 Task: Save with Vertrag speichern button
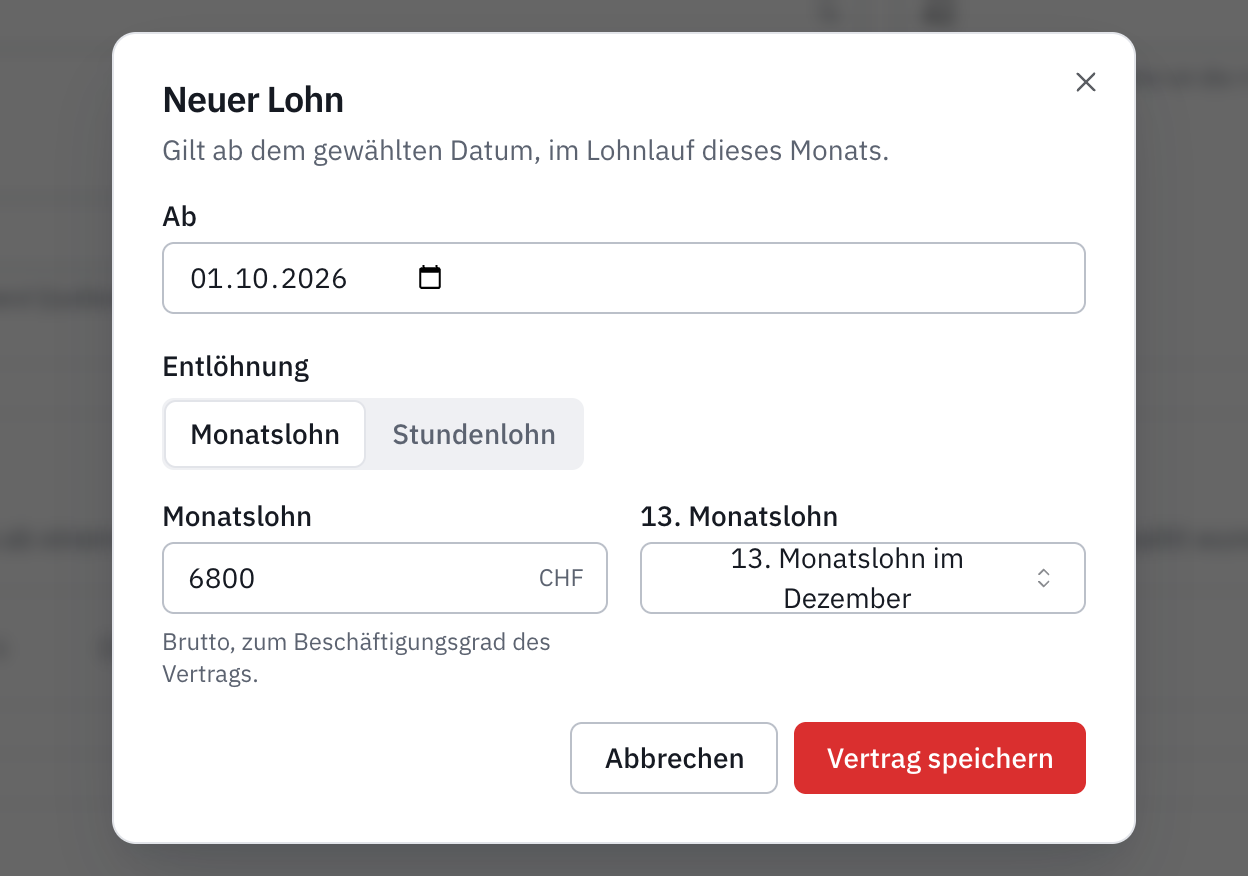coord(940,758)
